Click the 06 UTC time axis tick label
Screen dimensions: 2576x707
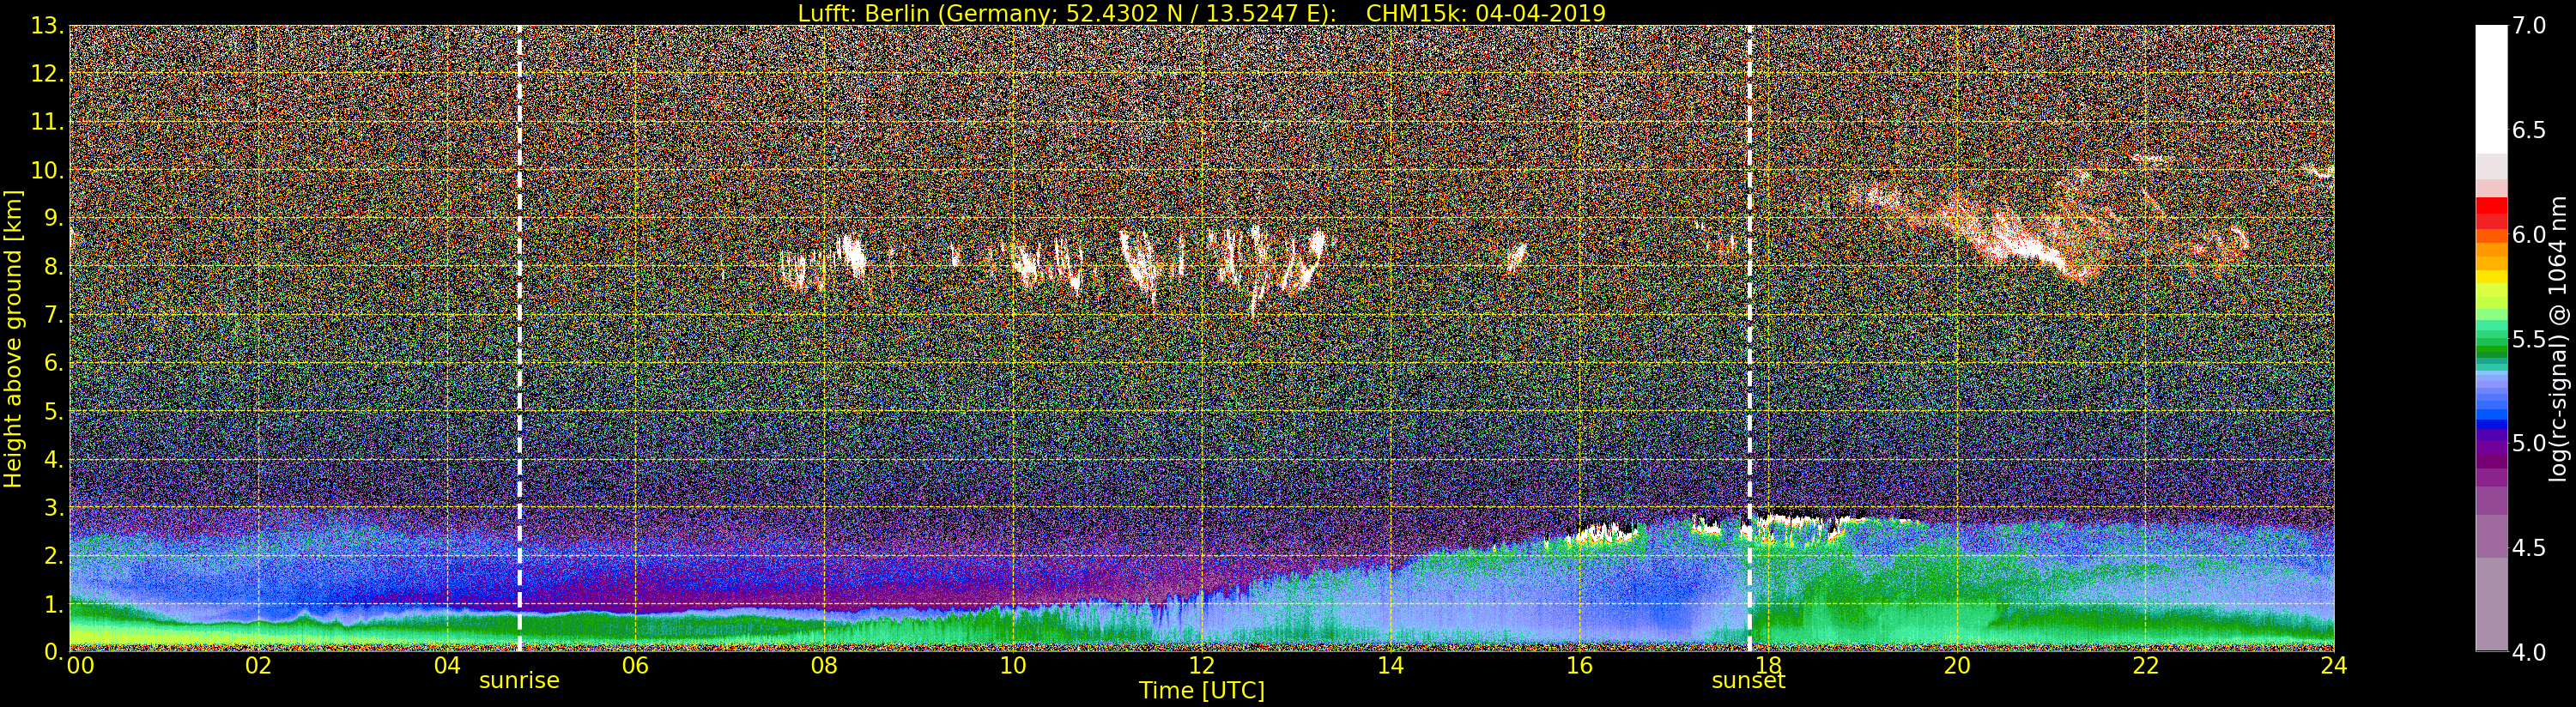tap(635, 665)
